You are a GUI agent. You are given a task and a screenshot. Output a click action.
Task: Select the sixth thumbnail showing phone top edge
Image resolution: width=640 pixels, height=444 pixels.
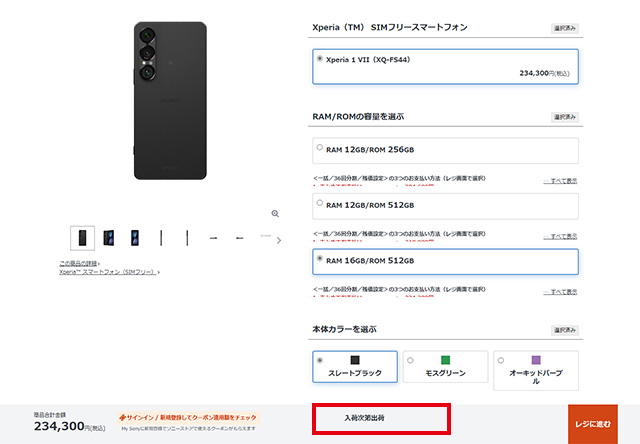[213, 238]
